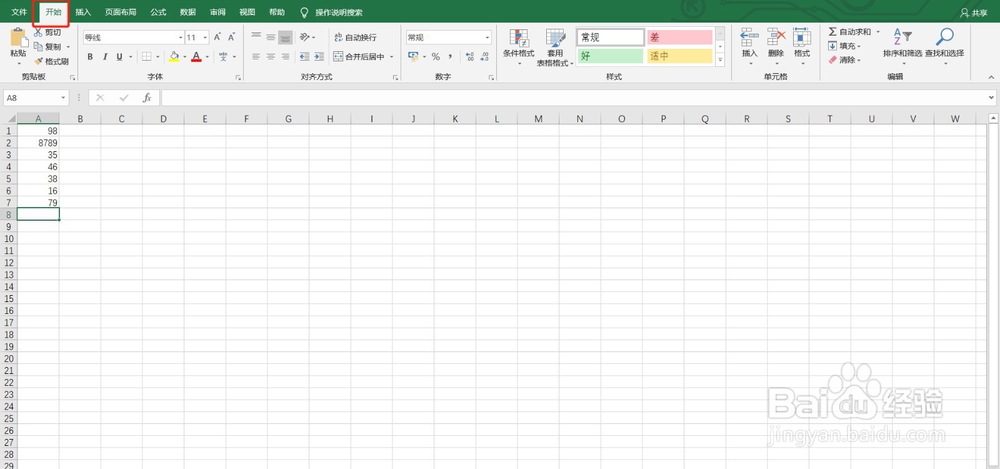
Task: Align cell content to middle
Action: pyautogui.click(x=270, y=37)
